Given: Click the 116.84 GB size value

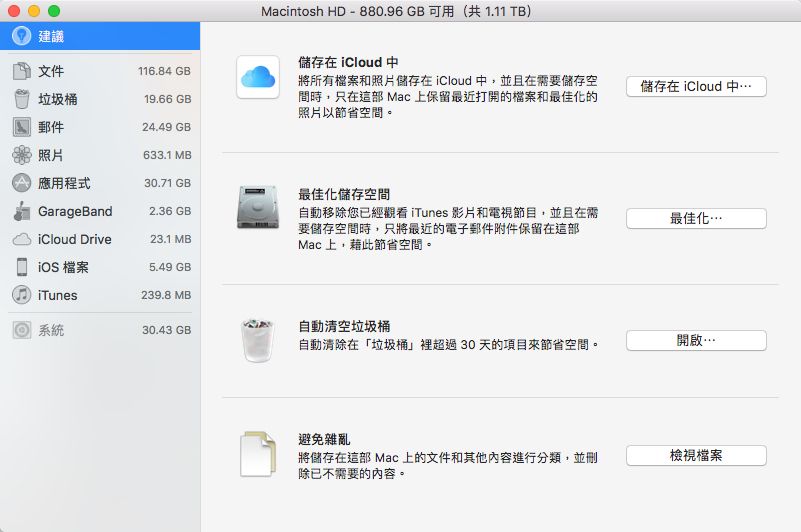Looking at the screenshot, I should pyautogui.click(x=164, y=71).
